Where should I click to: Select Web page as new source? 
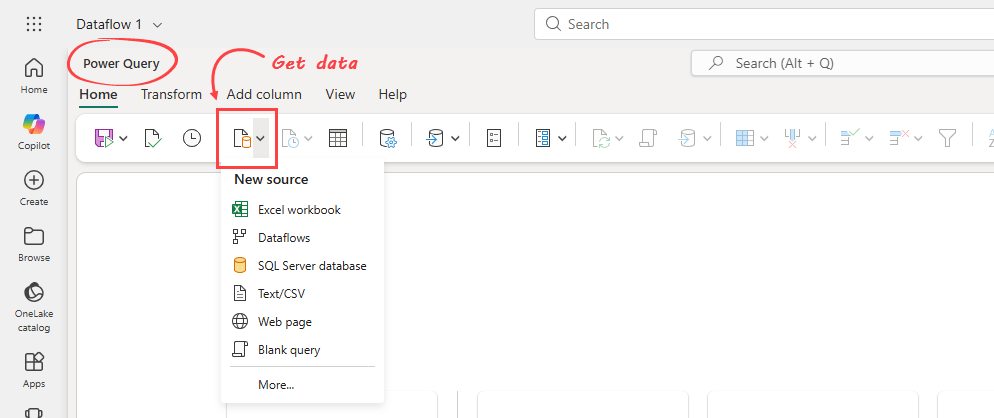(x=302, y=322)
